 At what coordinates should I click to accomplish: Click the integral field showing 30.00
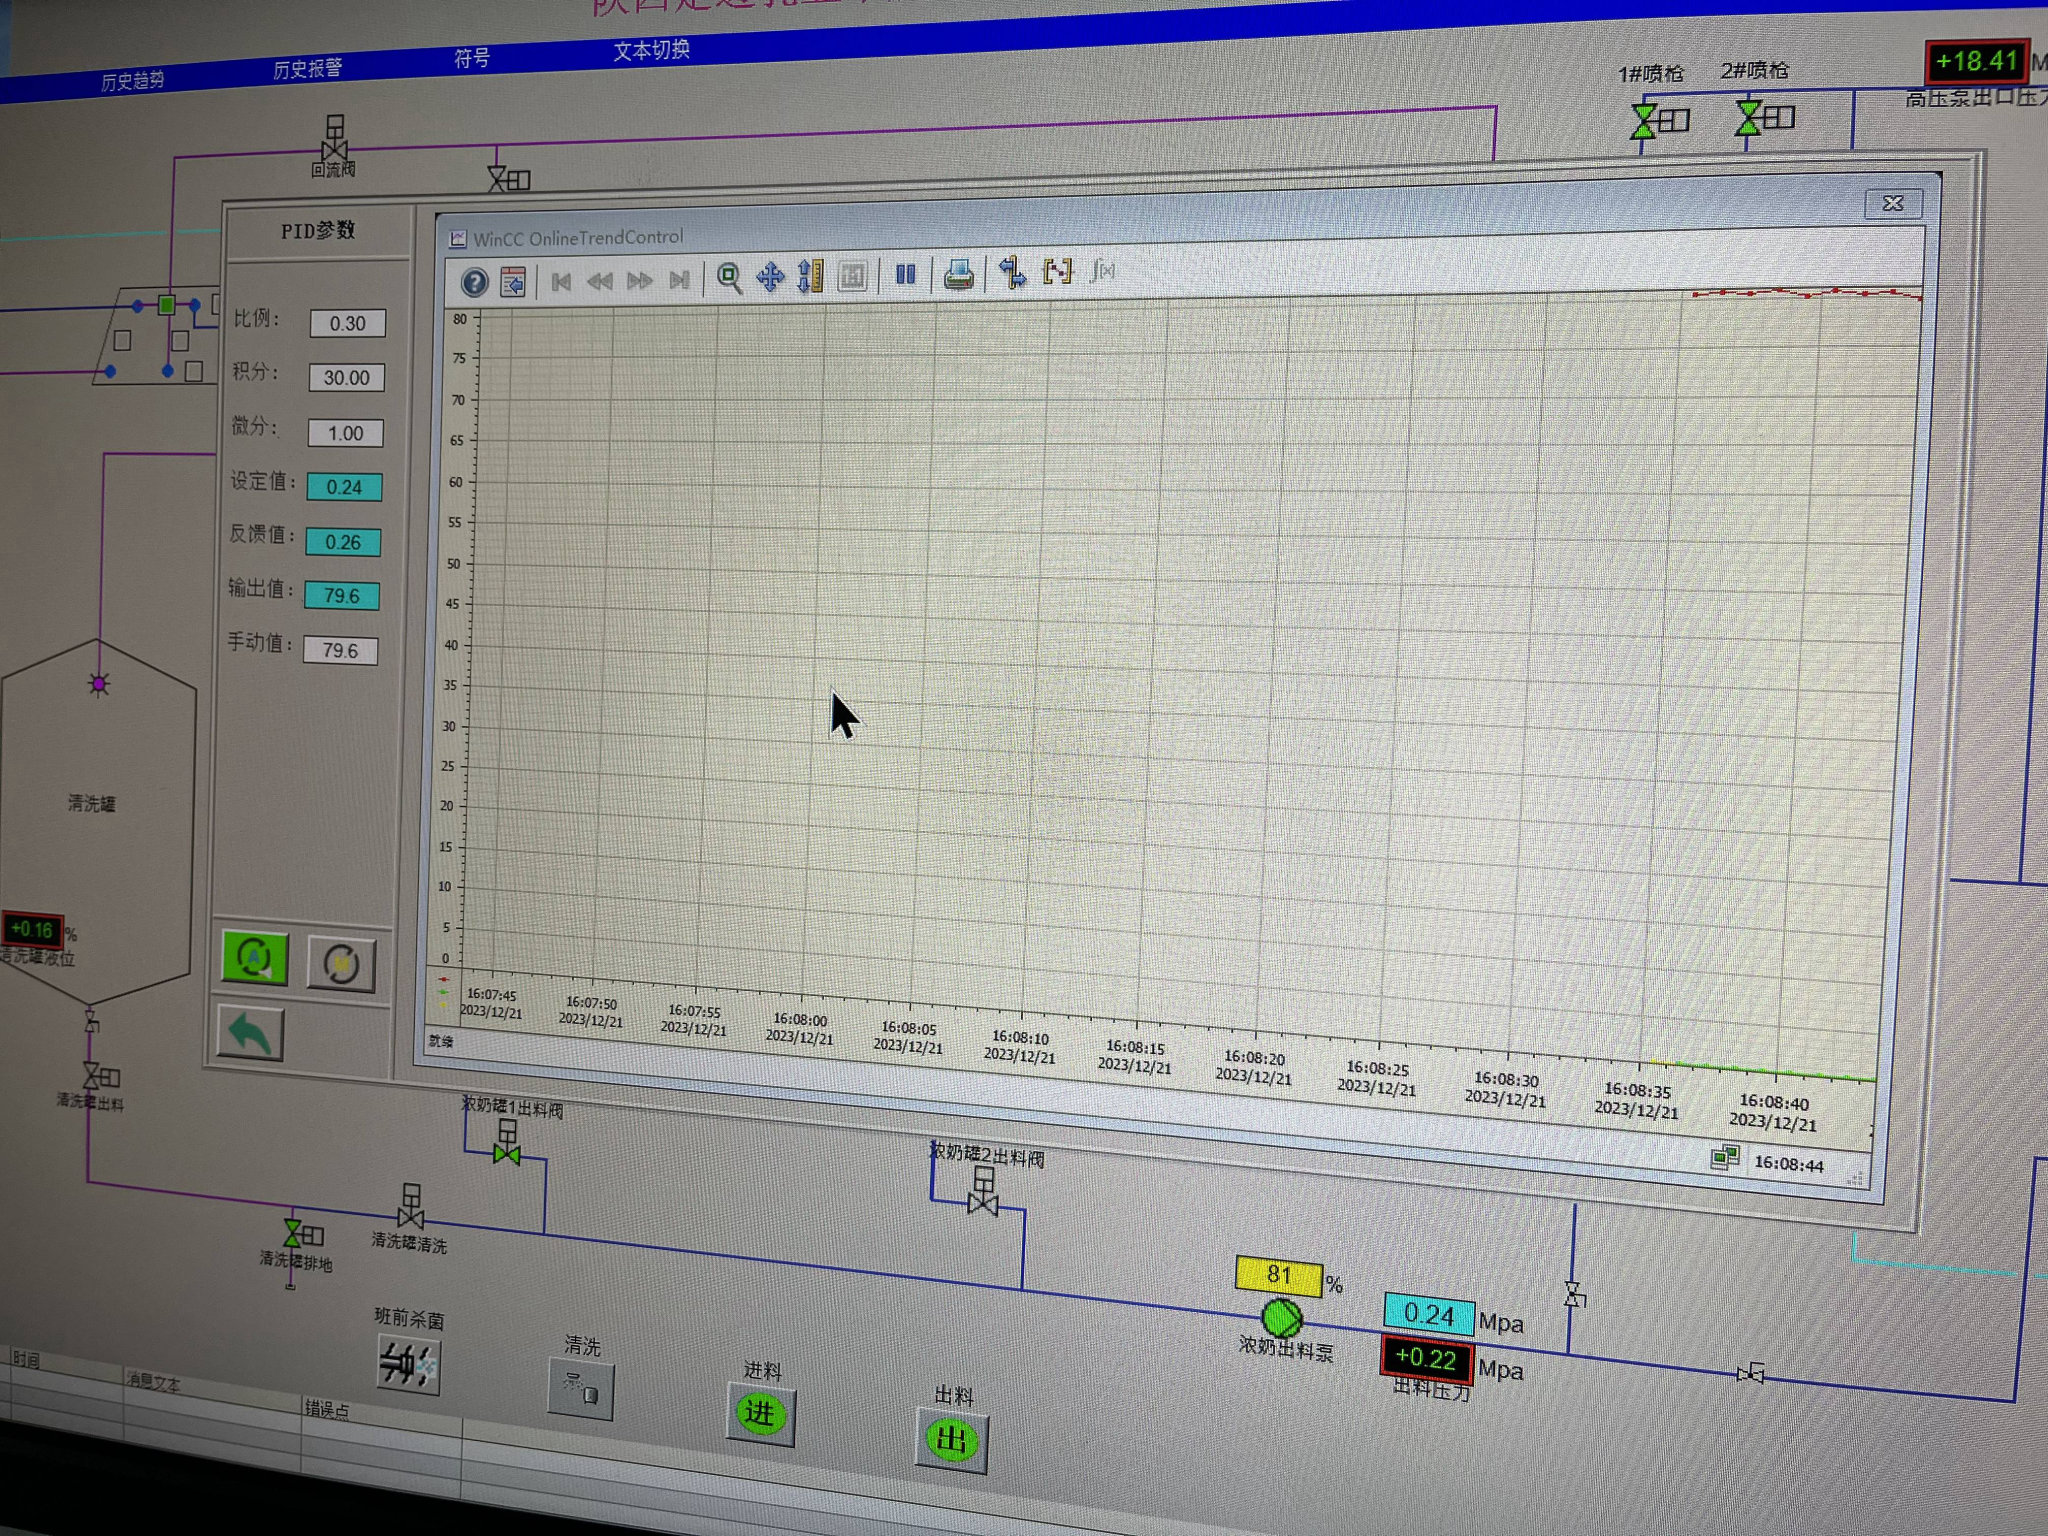click(x=346, y=378)
